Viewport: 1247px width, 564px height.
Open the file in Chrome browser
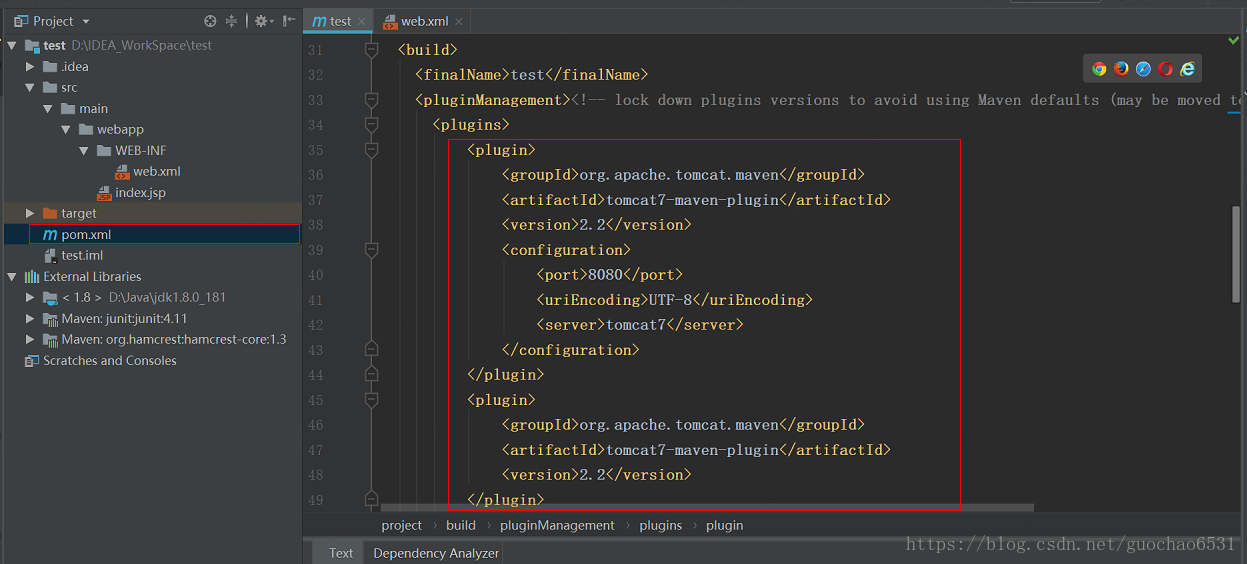[x=1099, y=69]
